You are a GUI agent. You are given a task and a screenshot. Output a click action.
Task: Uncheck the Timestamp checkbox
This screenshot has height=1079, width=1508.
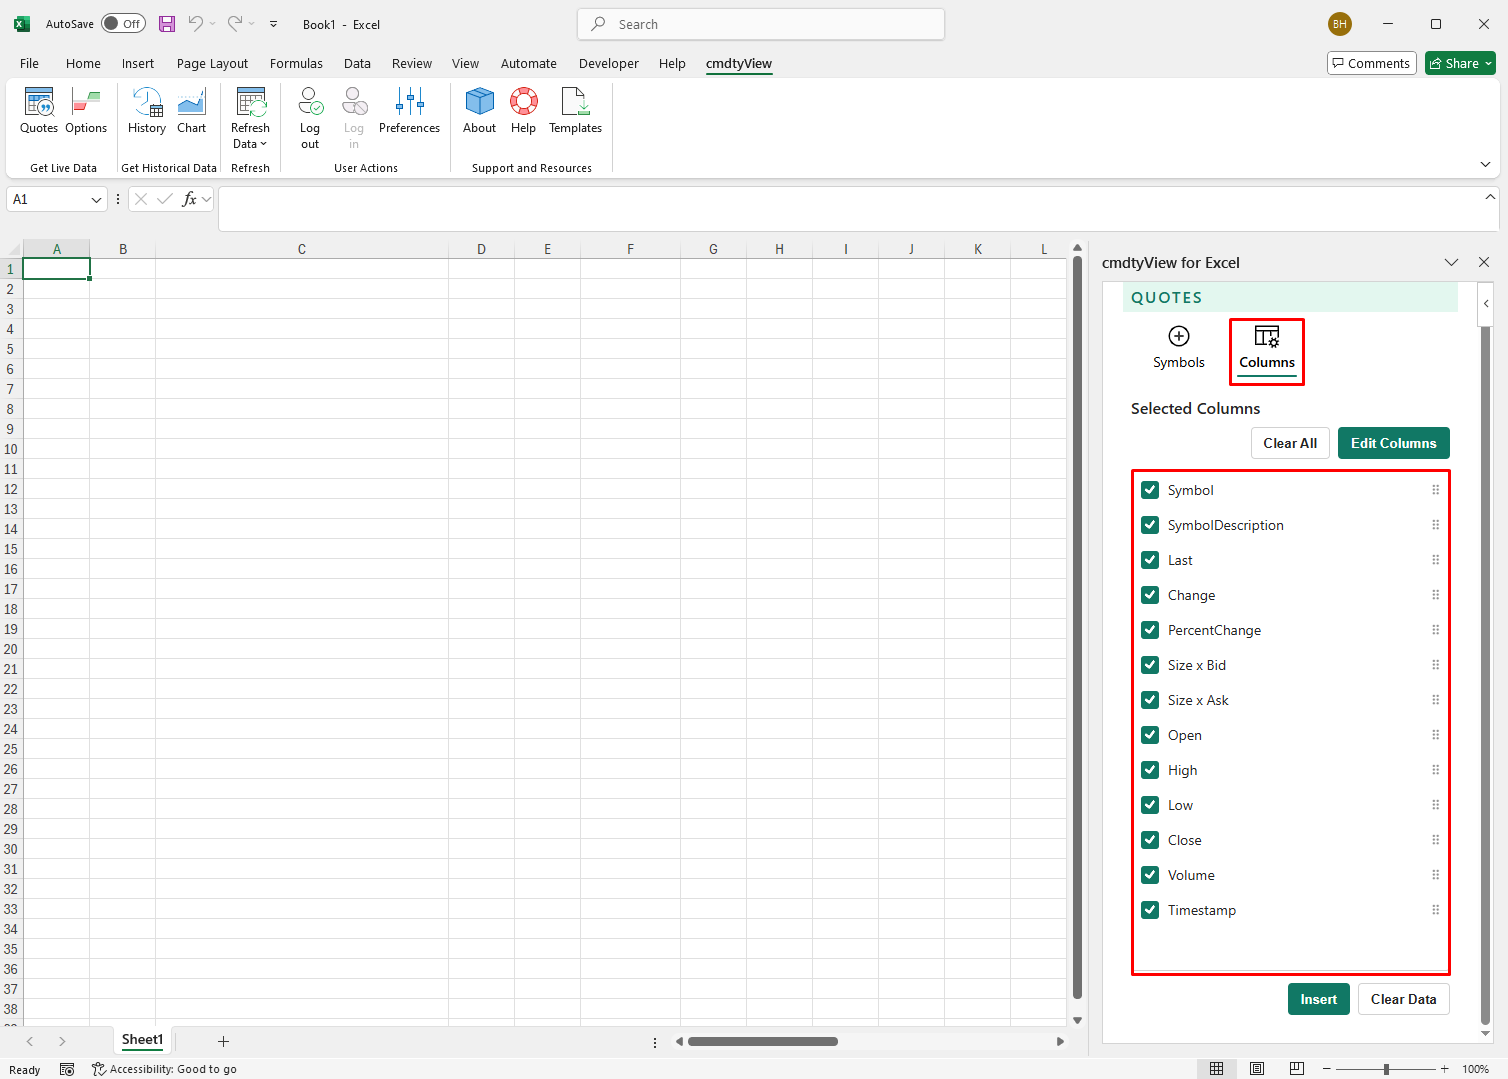click(x=1150, y=910)
